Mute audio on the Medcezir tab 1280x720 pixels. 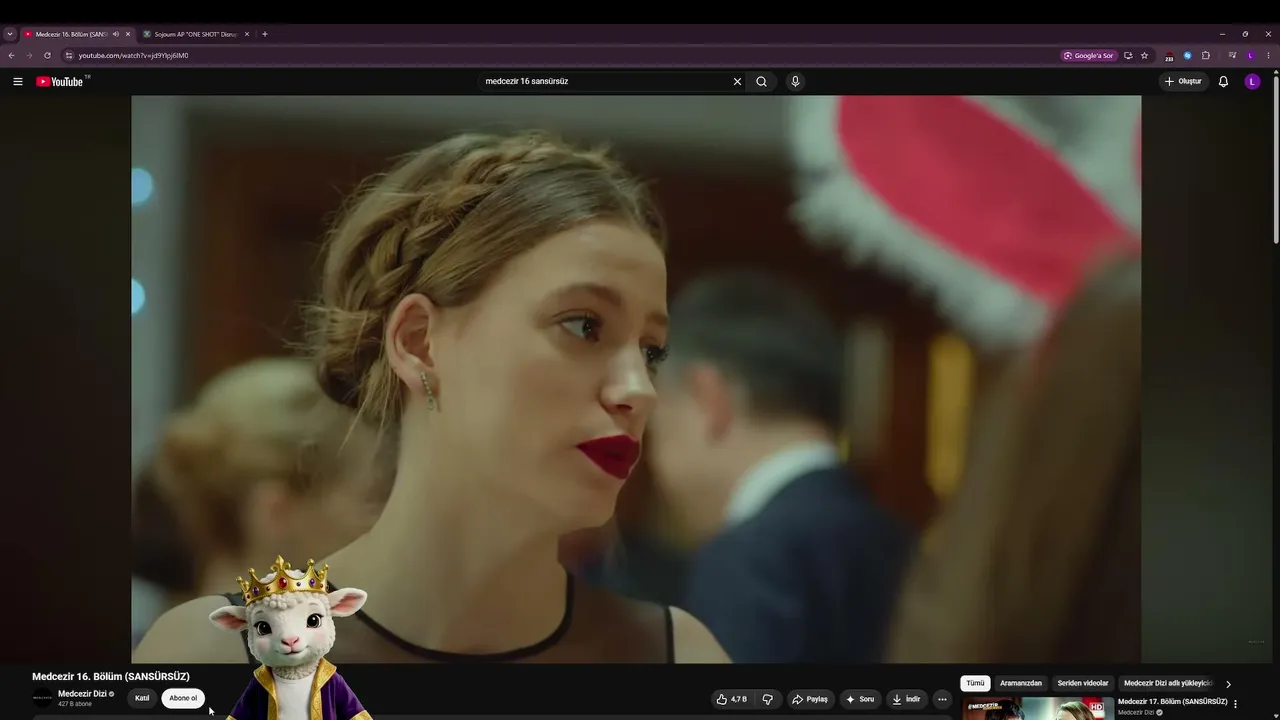point(115,34)
